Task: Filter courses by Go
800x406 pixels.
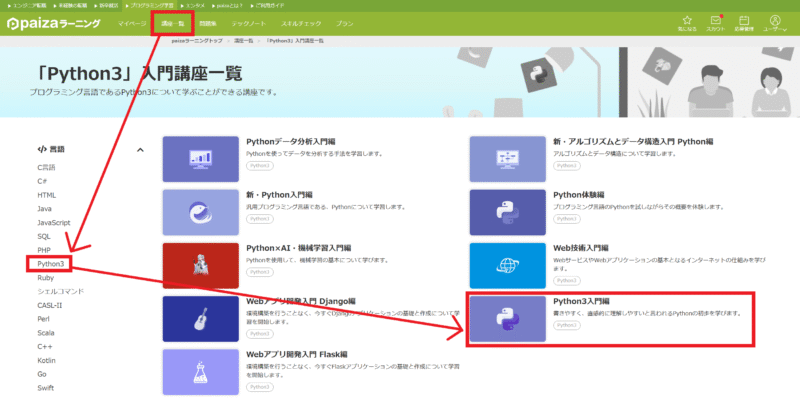Action: [x=42, y=374]
